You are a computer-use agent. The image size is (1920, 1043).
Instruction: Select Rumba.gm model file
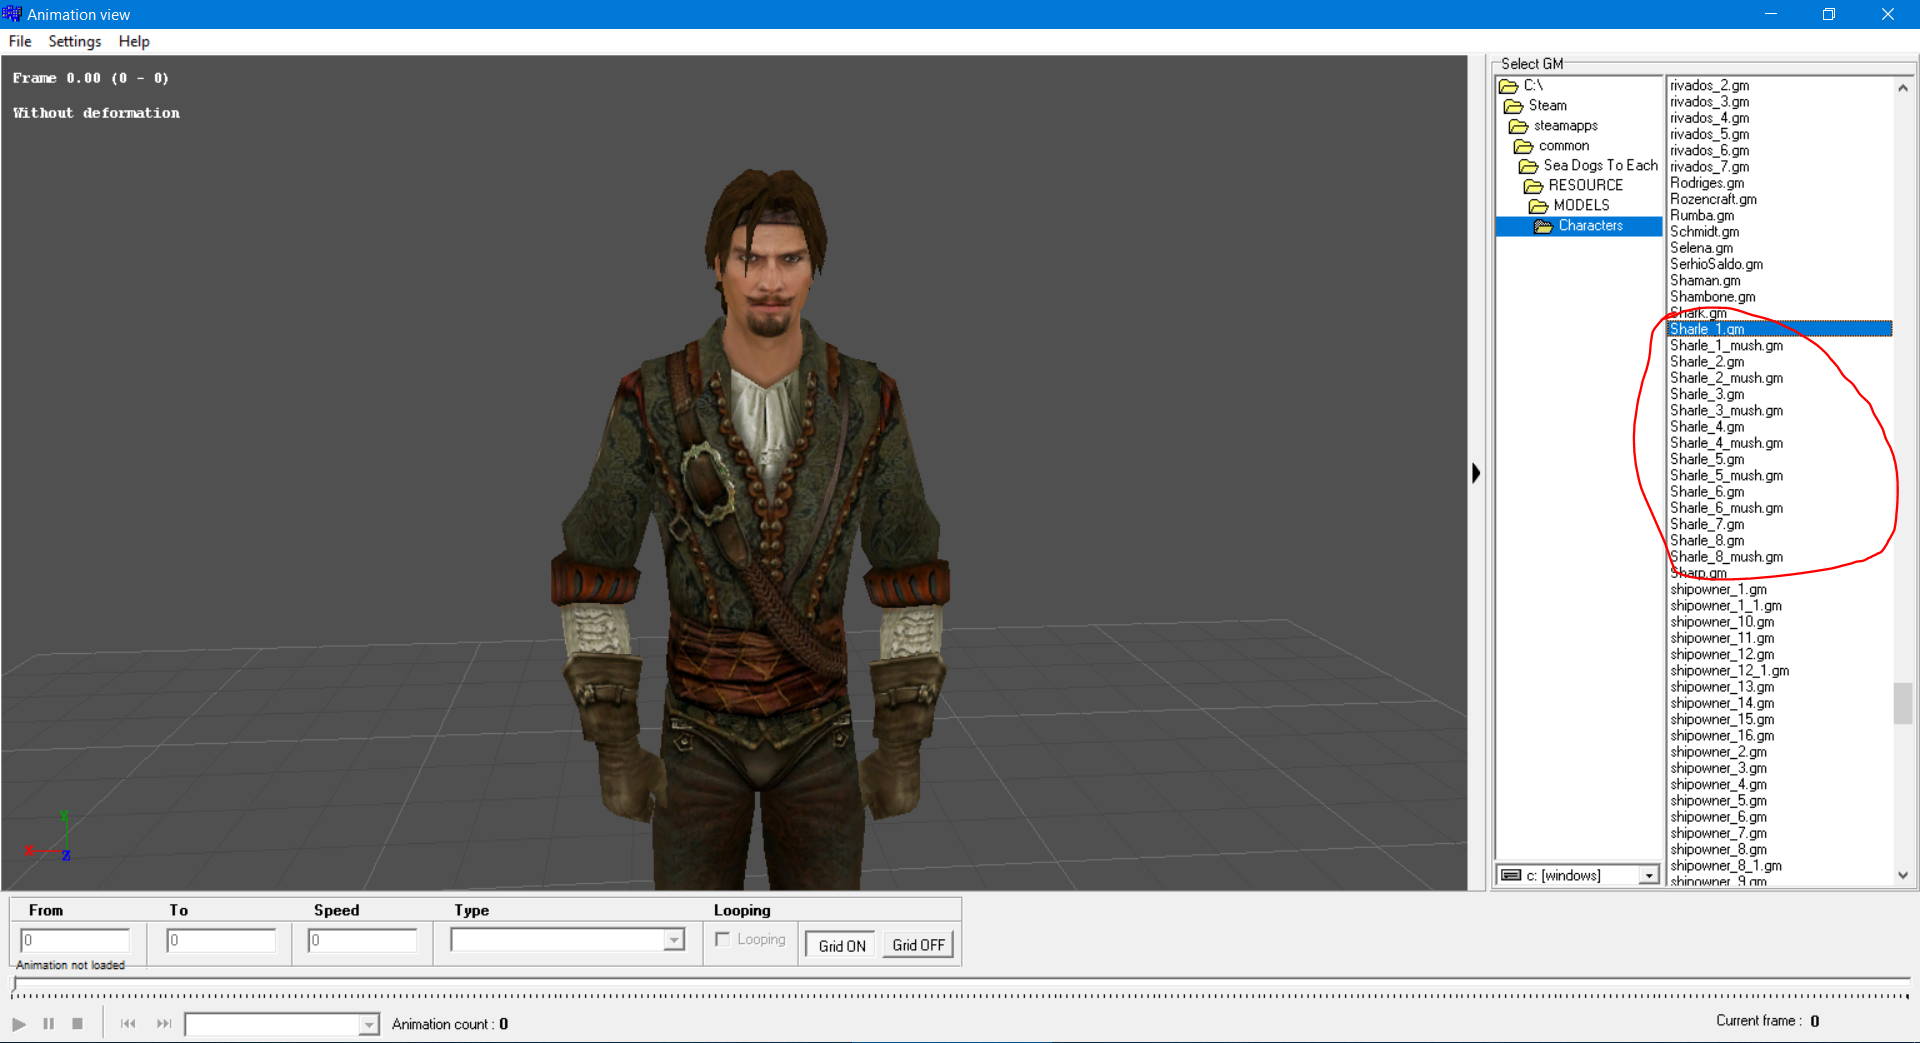pyautogui.click(x=1702, y=216)
